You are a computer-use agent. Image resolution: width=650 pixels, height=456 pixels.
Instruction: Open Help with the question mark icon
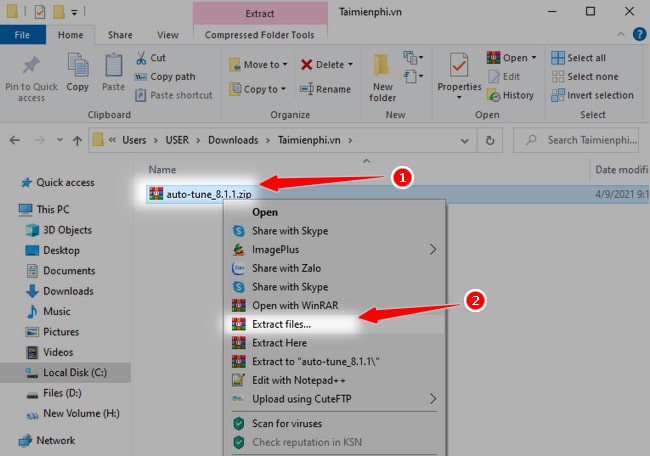[639, 34]
